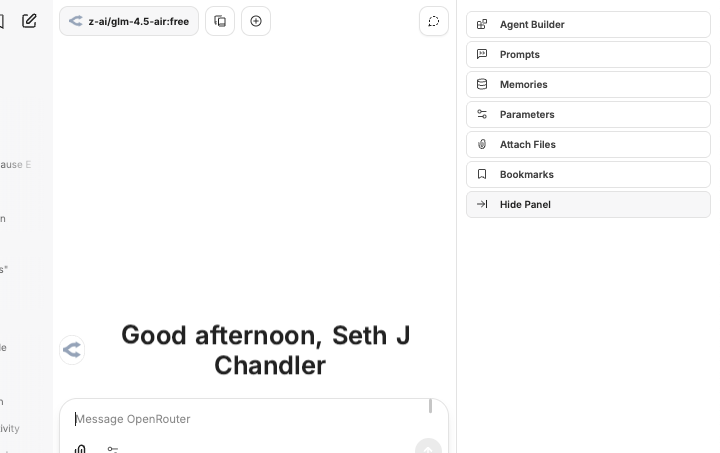The width and height of the screenshot is (720, 453).
Task: Click Hide Panel button
Action: pyautogui.click(x=588, y=204)
